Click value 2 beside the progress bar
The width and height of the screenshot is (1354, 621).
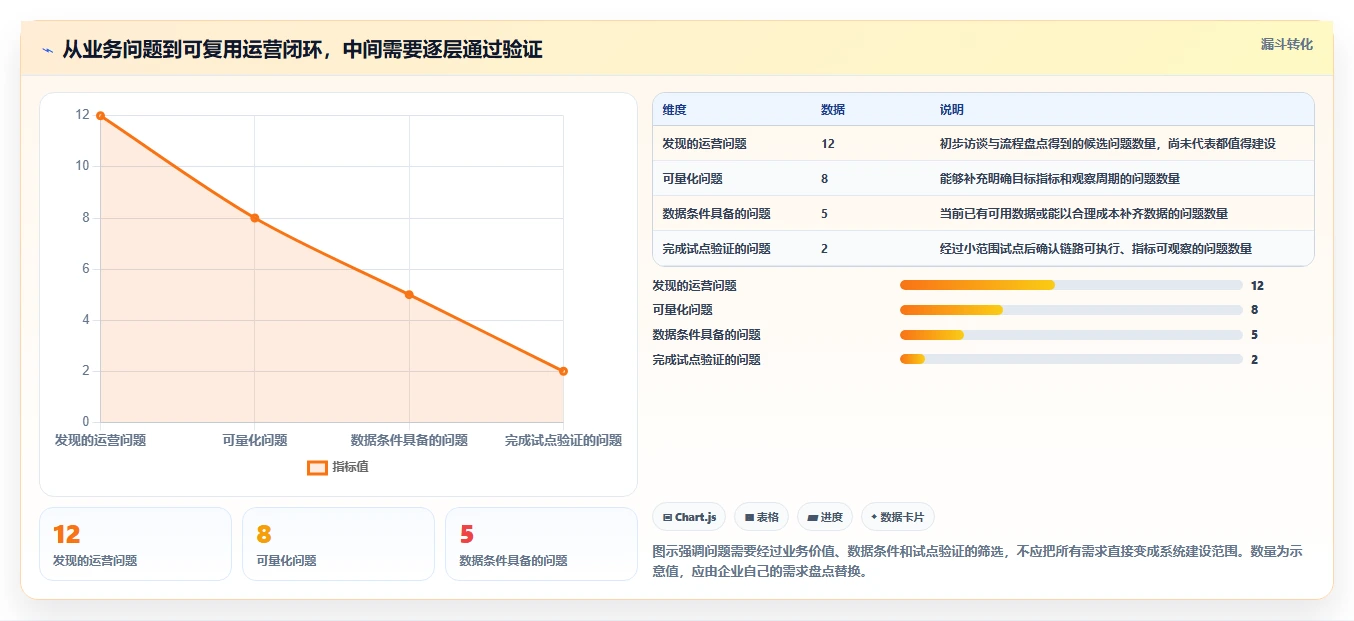pos(1254,359)
